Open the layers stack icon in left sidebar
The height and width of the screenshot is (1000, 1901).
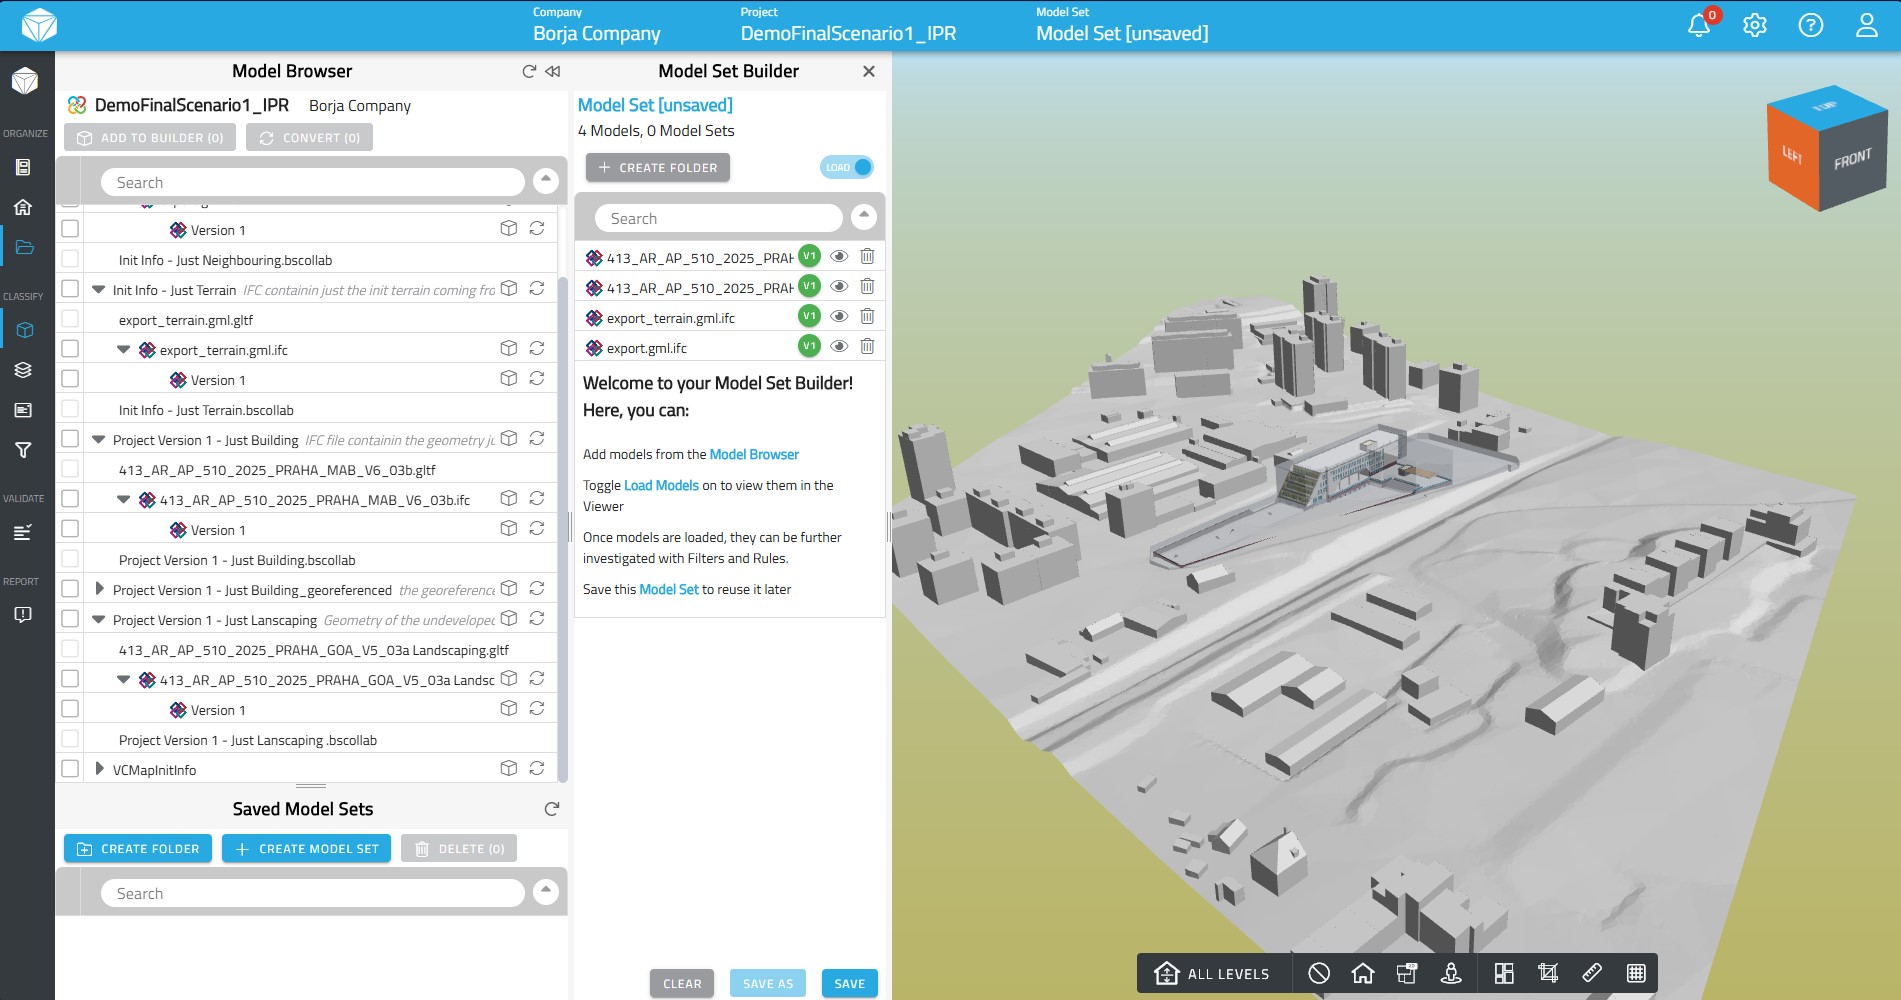pyautogui.click(x=23, y=370)
